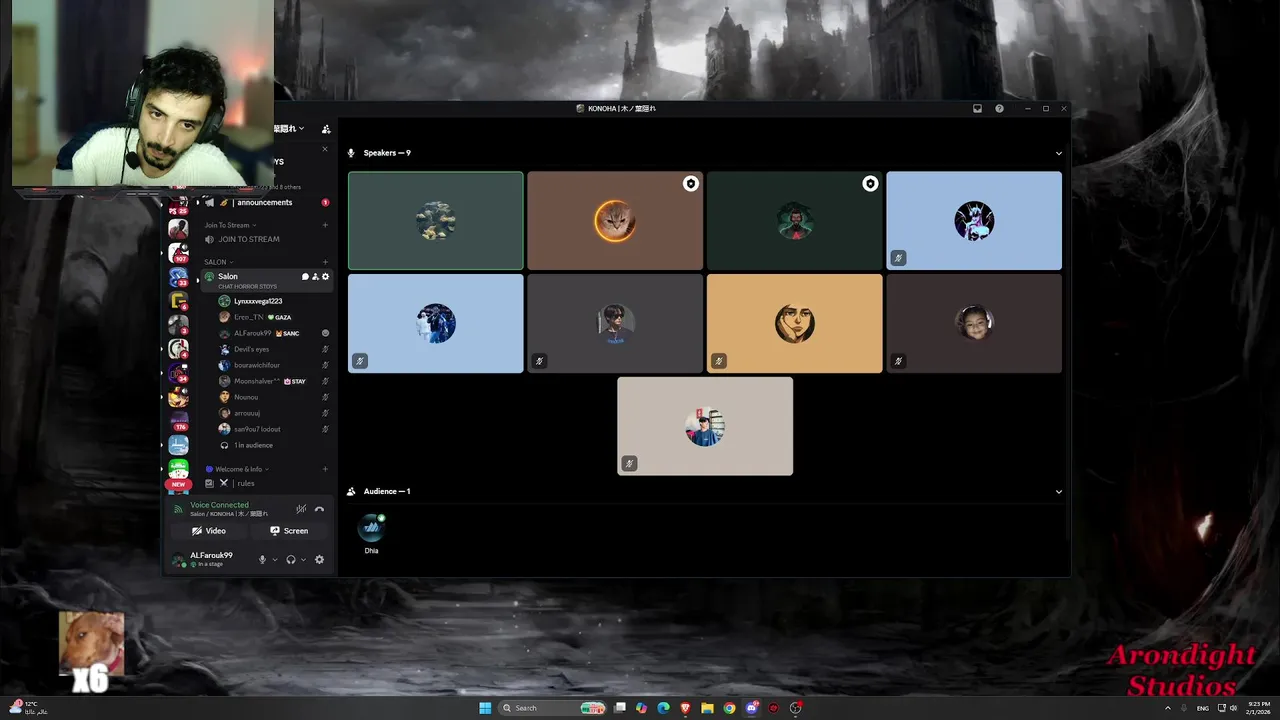
Task: Open Brave browser from taskbar
Action: tap(685, 708)
